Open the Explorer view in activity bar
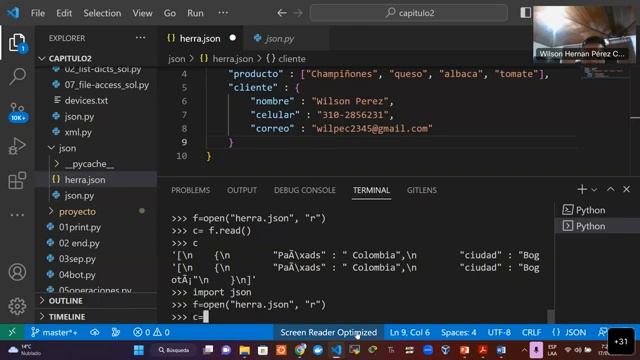 17,42
